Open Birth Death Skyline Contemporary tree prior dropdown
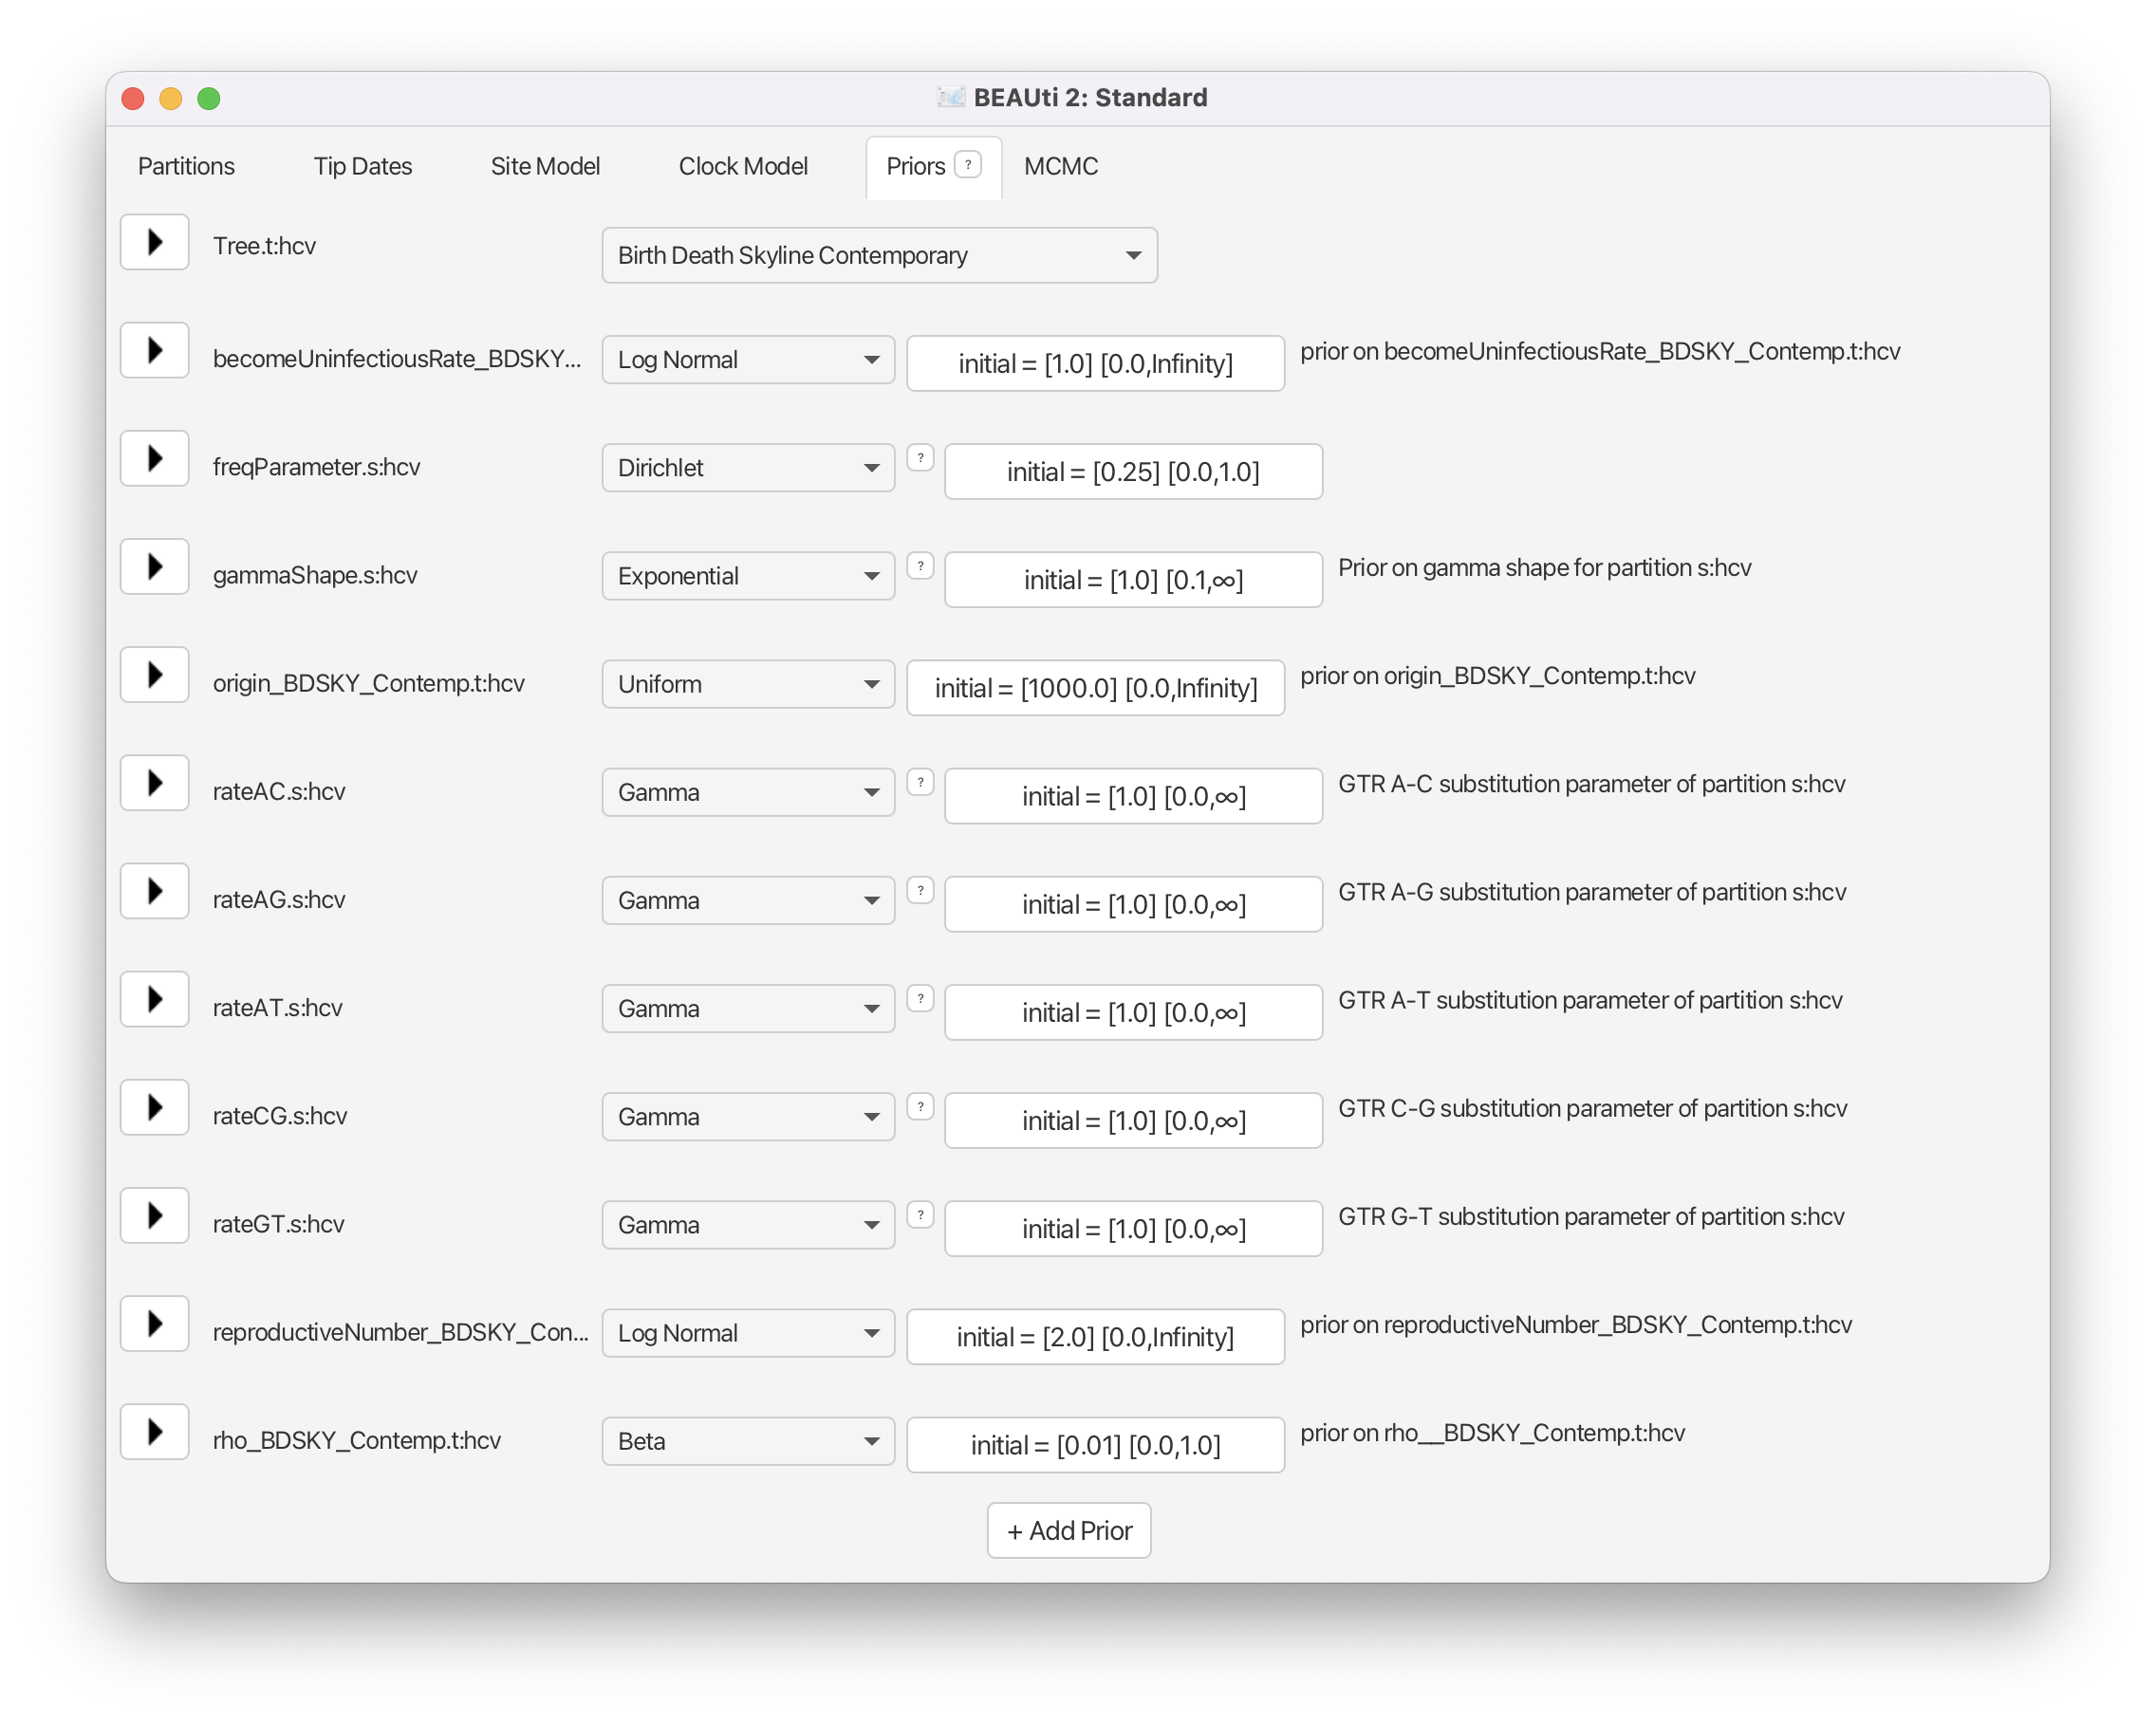The height and width of the screenshot is (1723, 2156). [x=879, y=255]
